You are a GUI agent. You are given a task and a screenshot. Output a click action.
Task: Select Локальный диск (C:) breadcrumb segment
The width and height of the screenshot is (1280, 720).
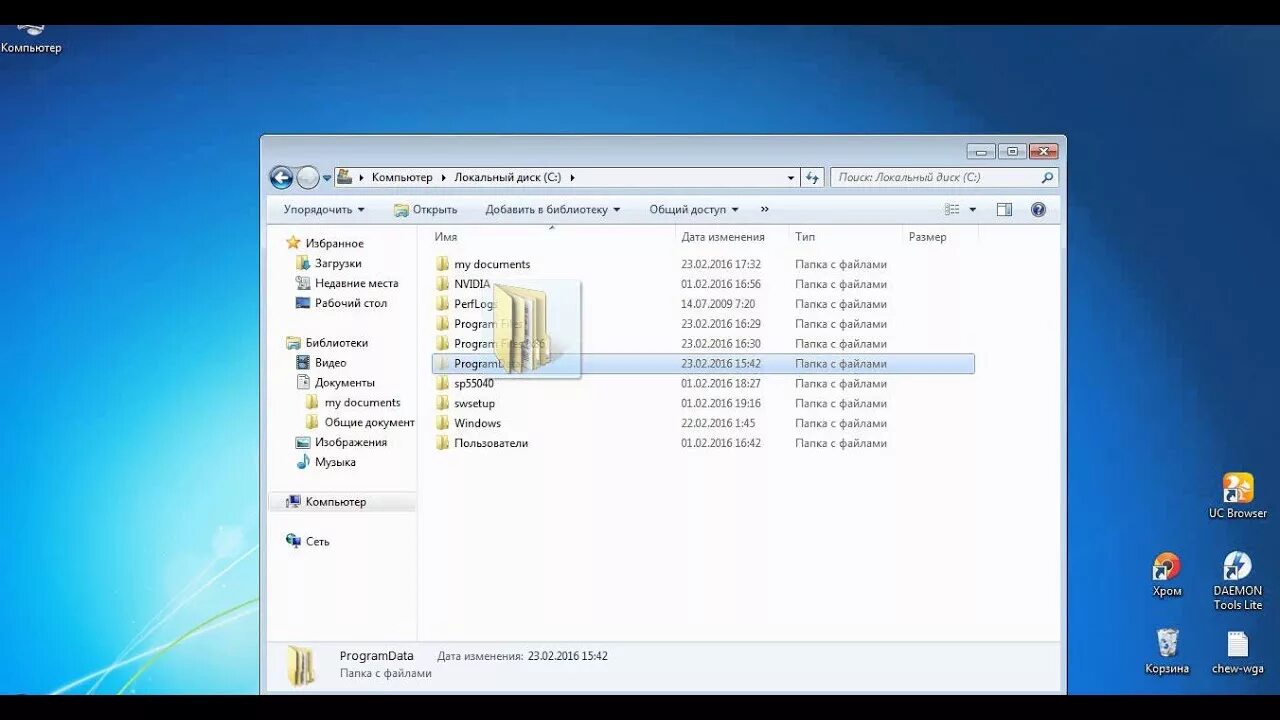[508, 177]
